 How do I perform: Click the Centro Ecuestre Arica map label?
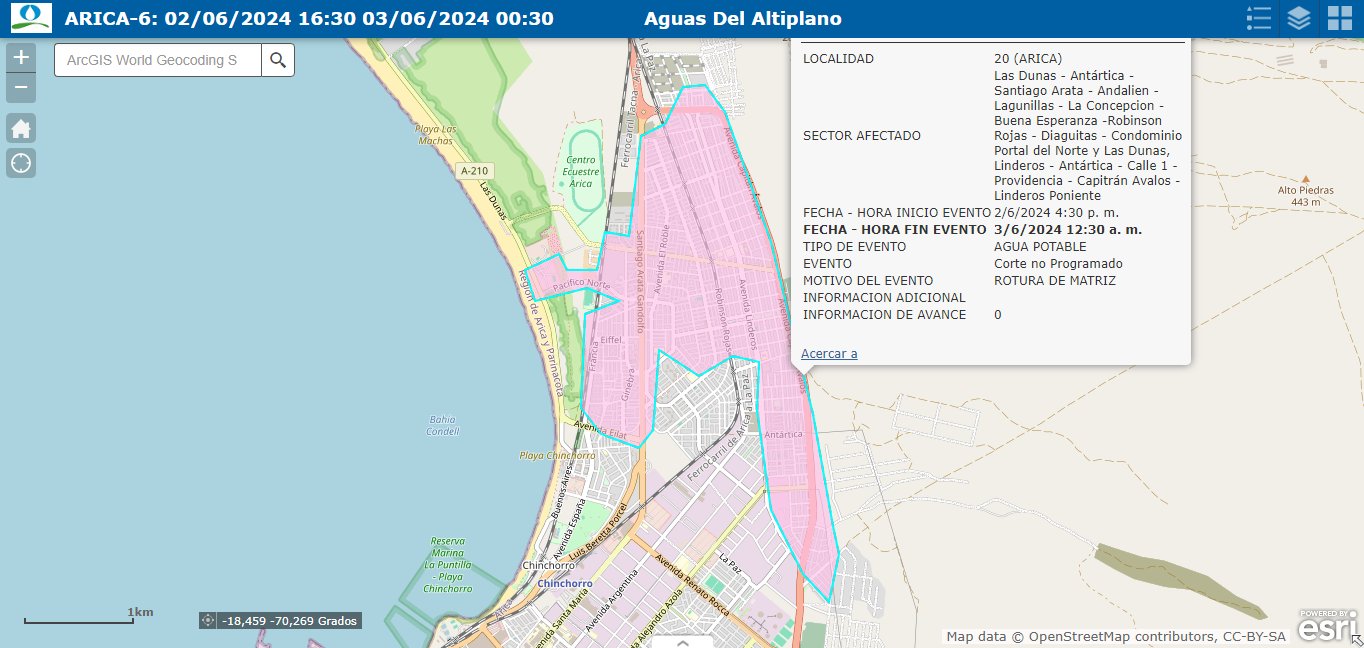pos(580,172)
